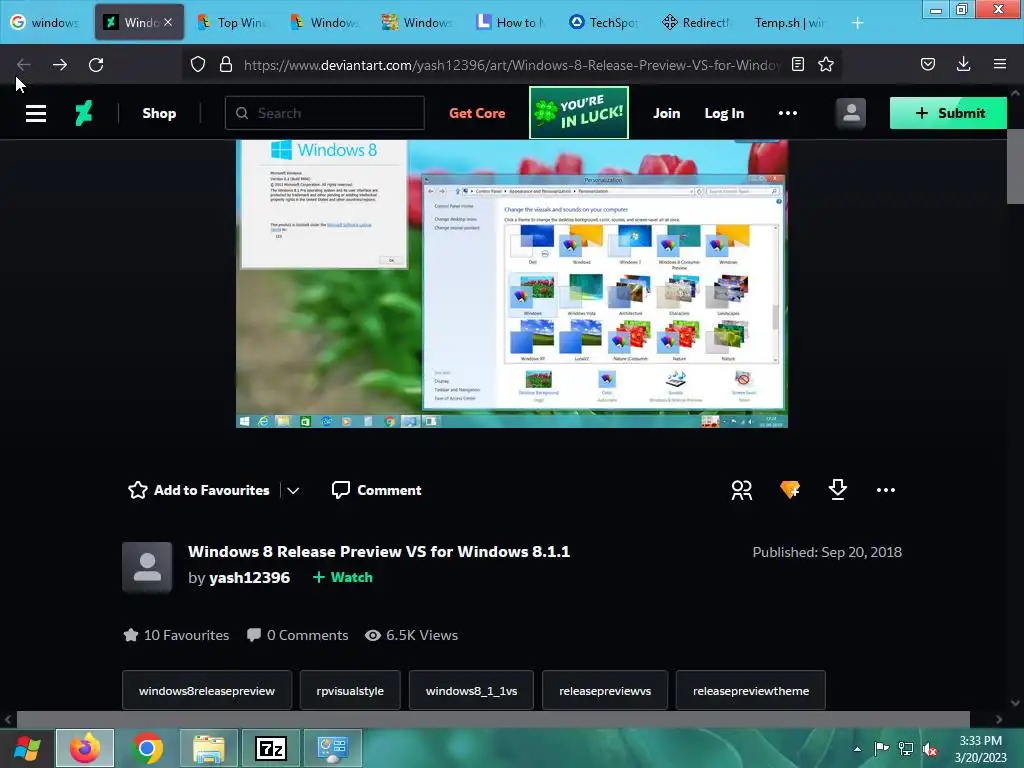Click the You're In Luck banner
1024x768 pixels.
(579, 112)
